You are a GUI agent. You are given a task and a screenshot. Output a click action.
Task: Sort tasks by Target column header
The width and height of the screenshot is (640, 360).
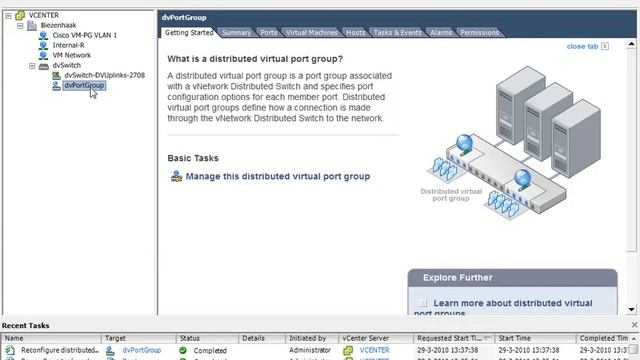(139, 338)
